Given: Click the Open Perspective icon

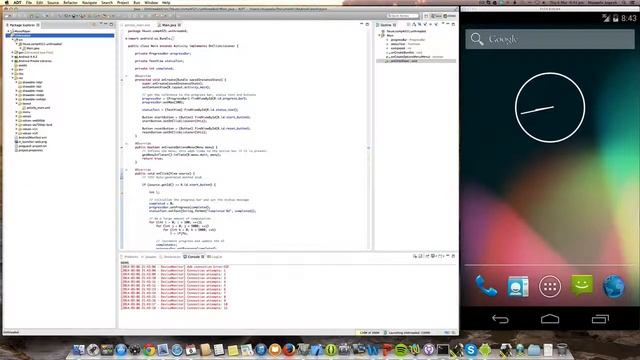Looking at the screenshot, I should pos(426,16).
